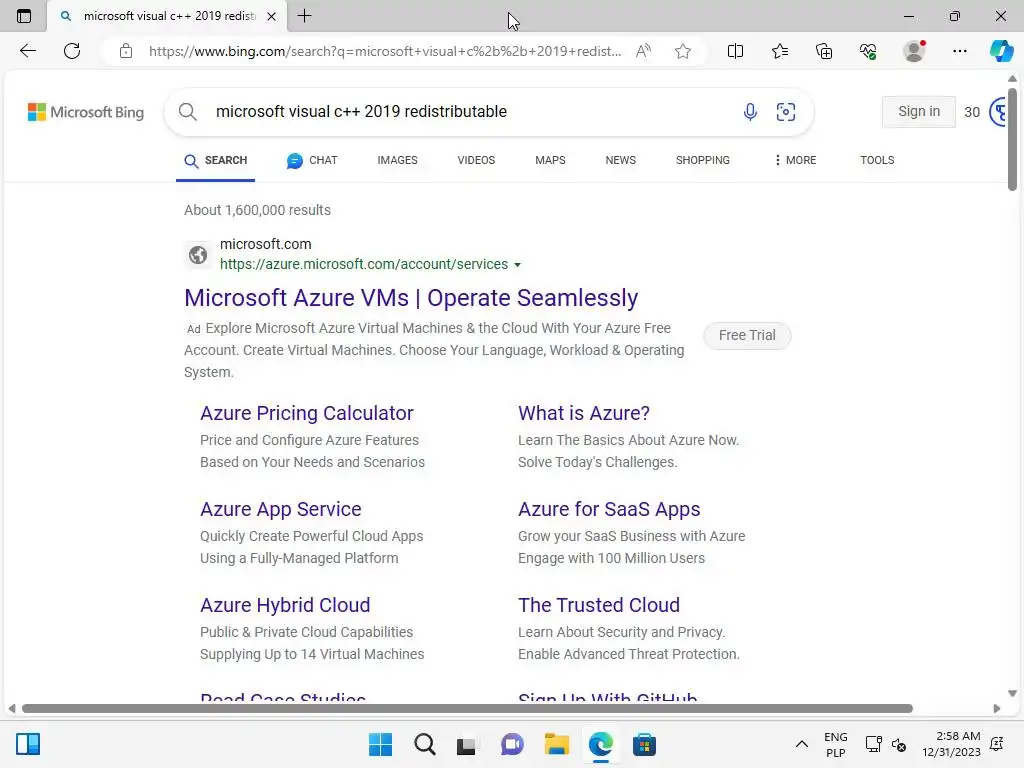Viewport: 1024px width, 768px height.
Task: Go back to the previous page
Action: [x=27, y=51]
